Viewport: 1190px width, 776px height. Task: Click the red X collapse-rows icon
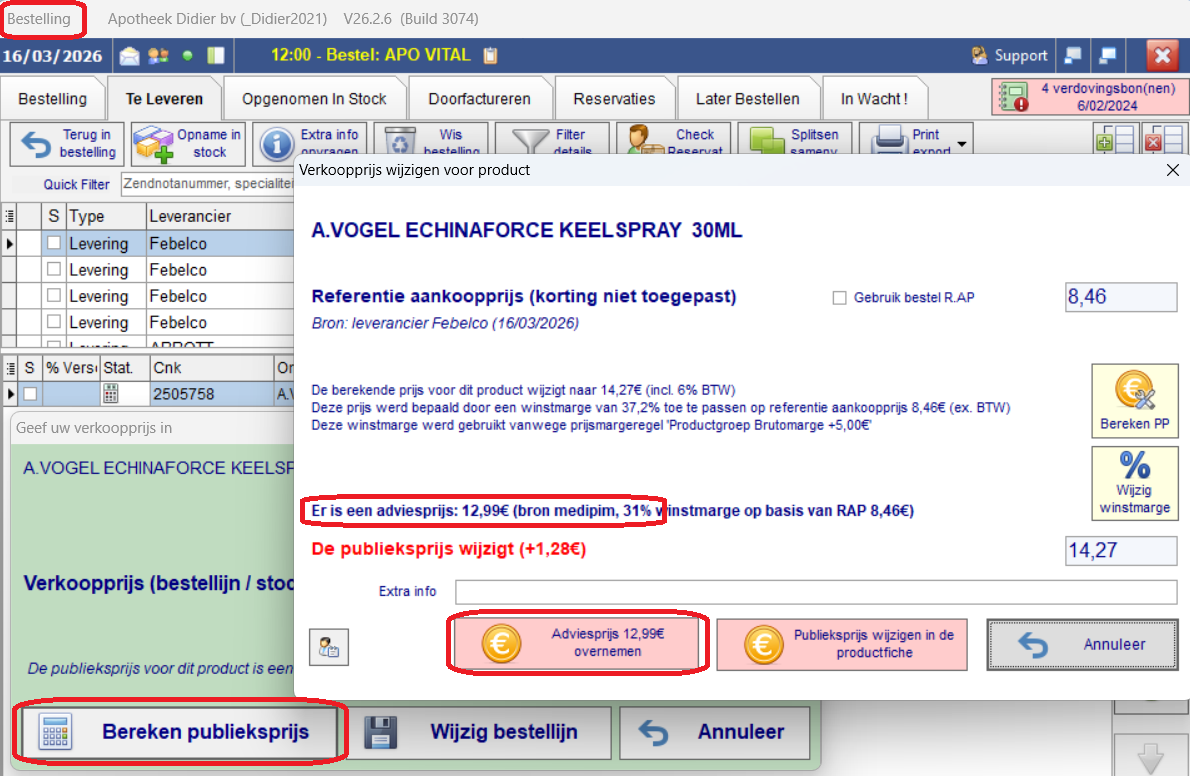1163,140
